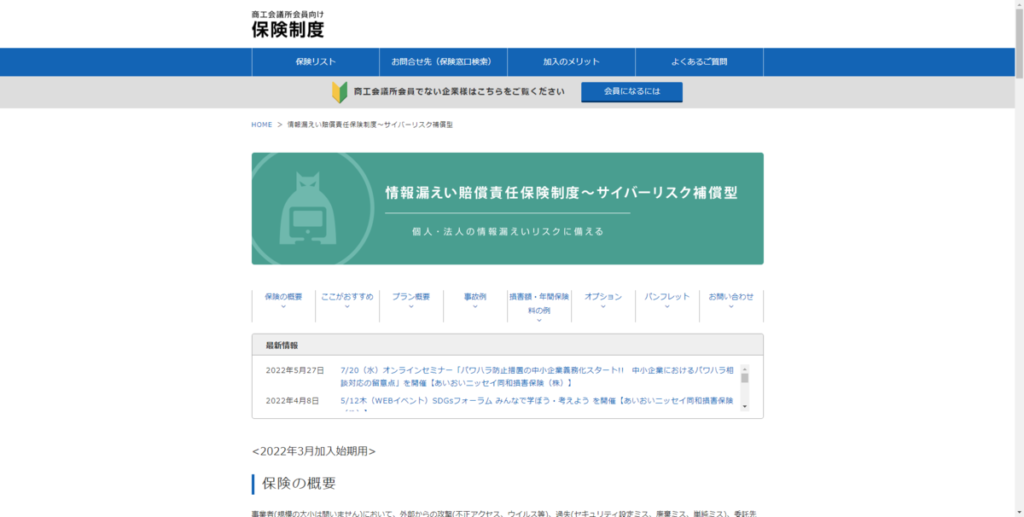Open お問合せ先(保険窓口検索) menu

[x=443, y=62]
